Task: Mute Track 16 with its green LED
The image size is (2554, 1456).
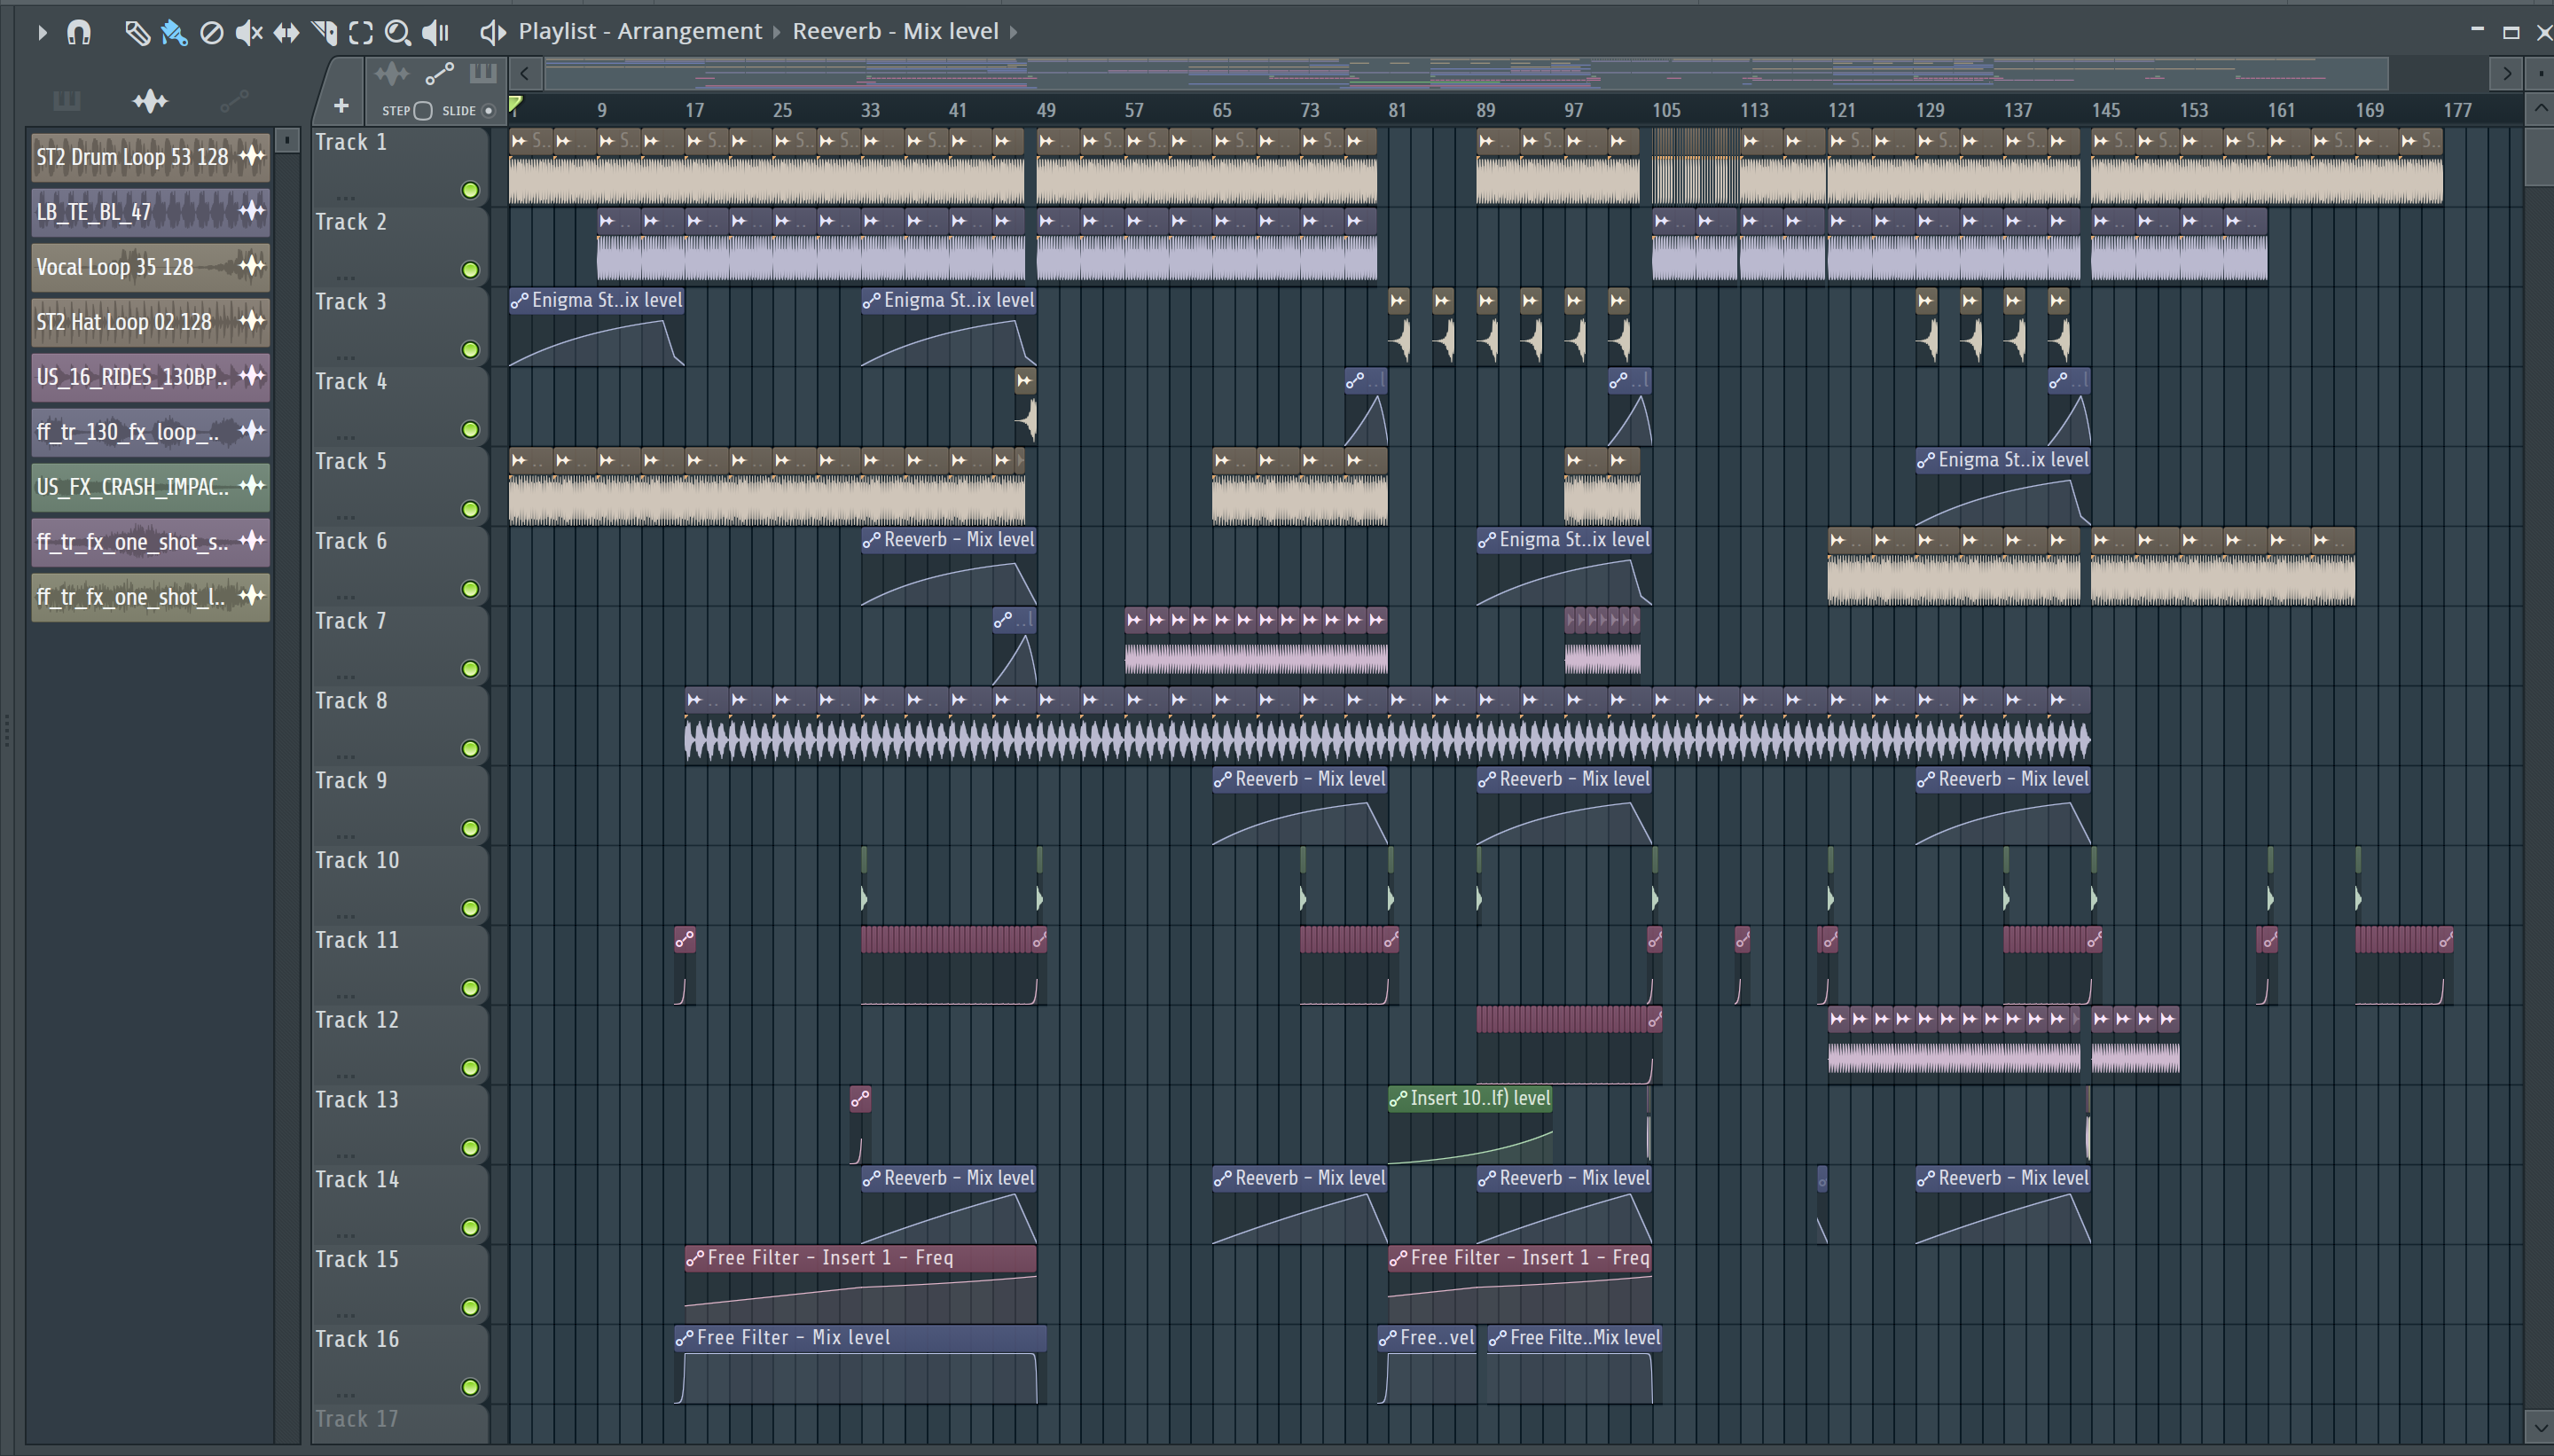Action: [x=470, y=1387]
